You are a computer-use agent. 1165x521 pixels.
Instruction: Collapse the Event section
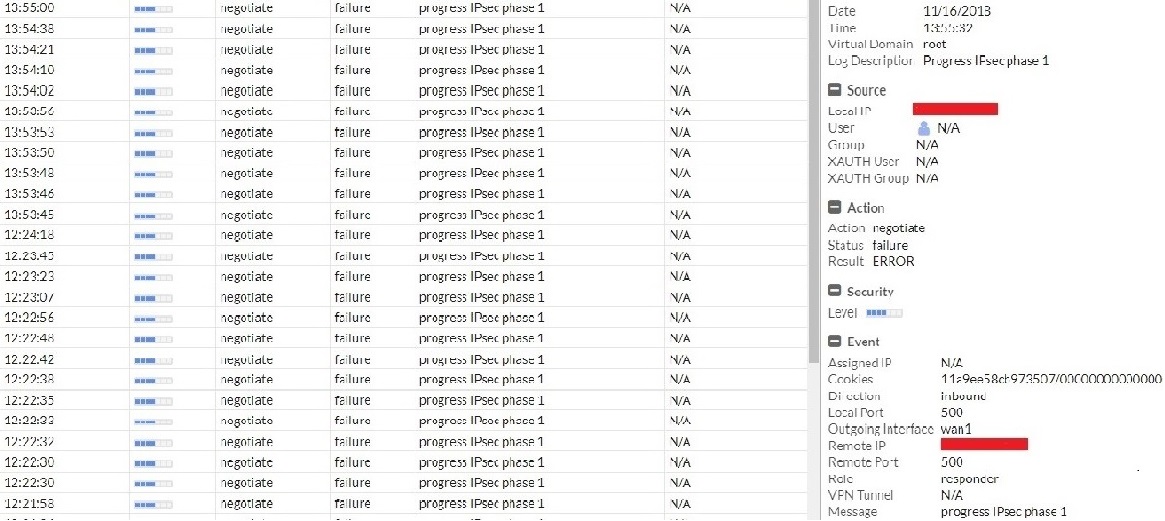pos(835,341)
